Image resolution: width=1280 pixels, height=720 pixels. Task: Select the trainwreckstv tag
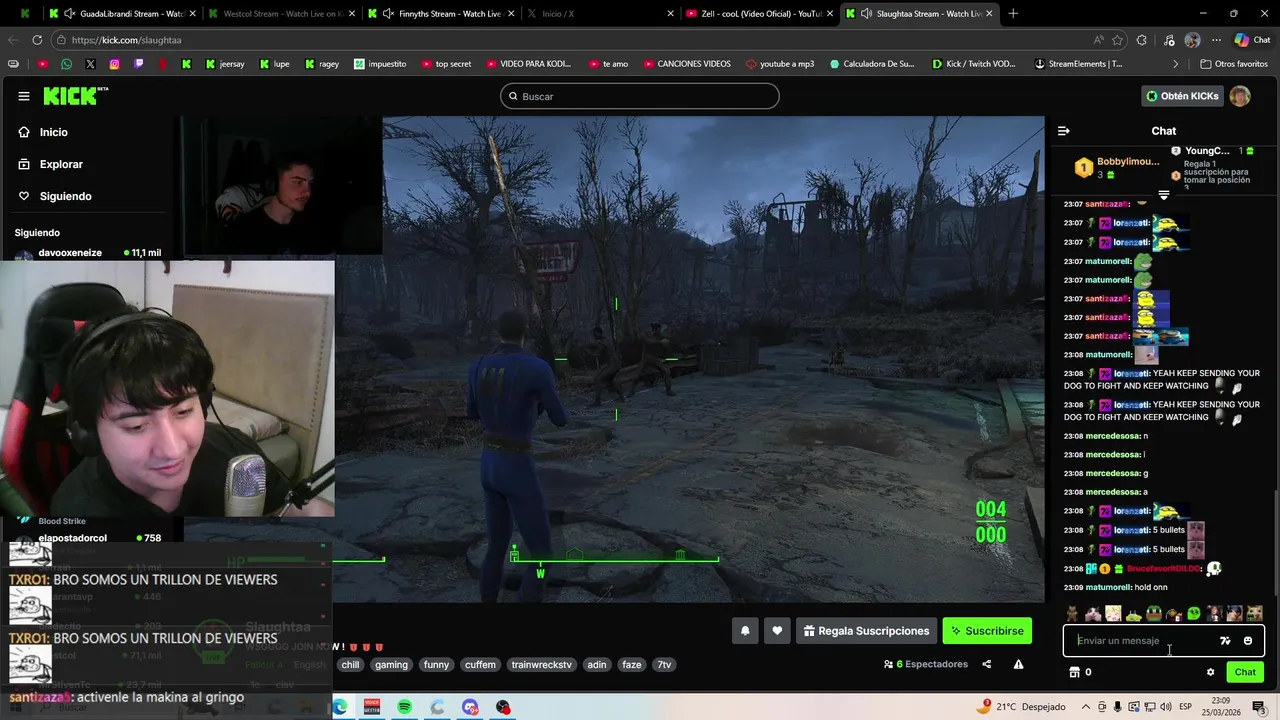[541, 665]
